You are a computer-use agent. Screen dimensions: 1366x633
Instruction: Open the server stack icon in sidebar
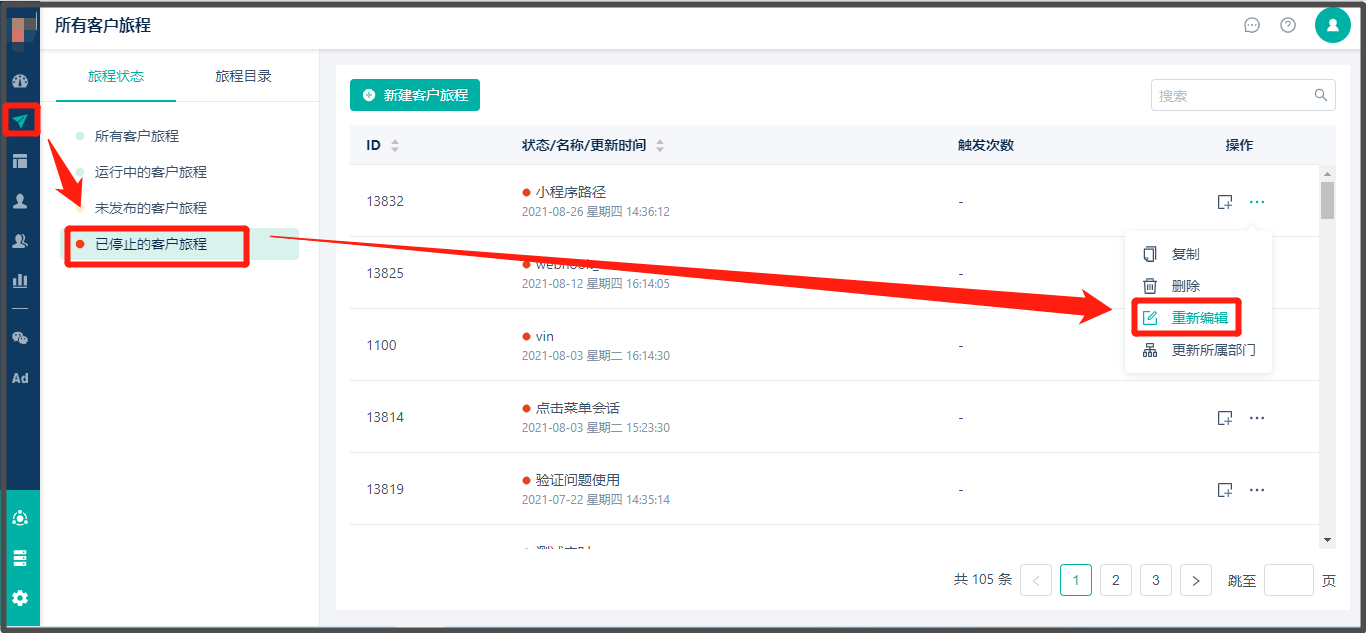20,558
